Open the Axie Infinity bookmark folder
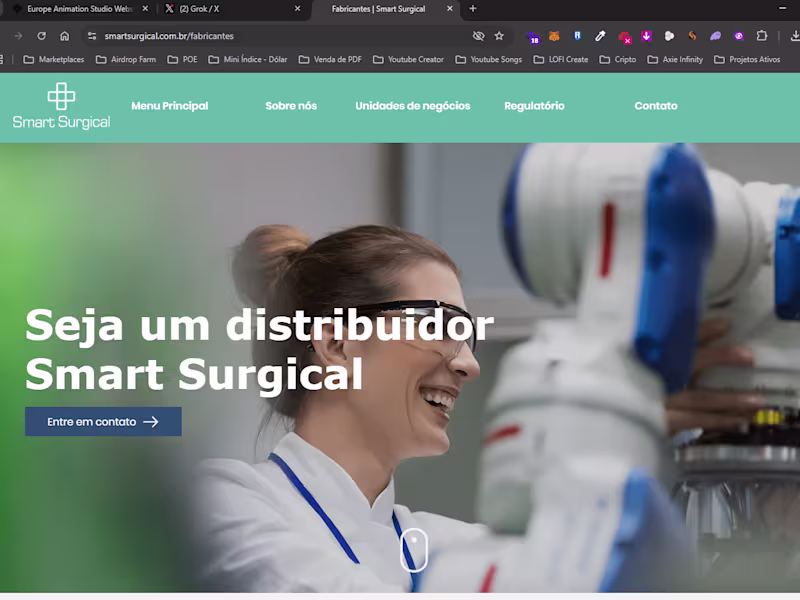The height and width of the screenshot is (600, 800). [675, 60]
